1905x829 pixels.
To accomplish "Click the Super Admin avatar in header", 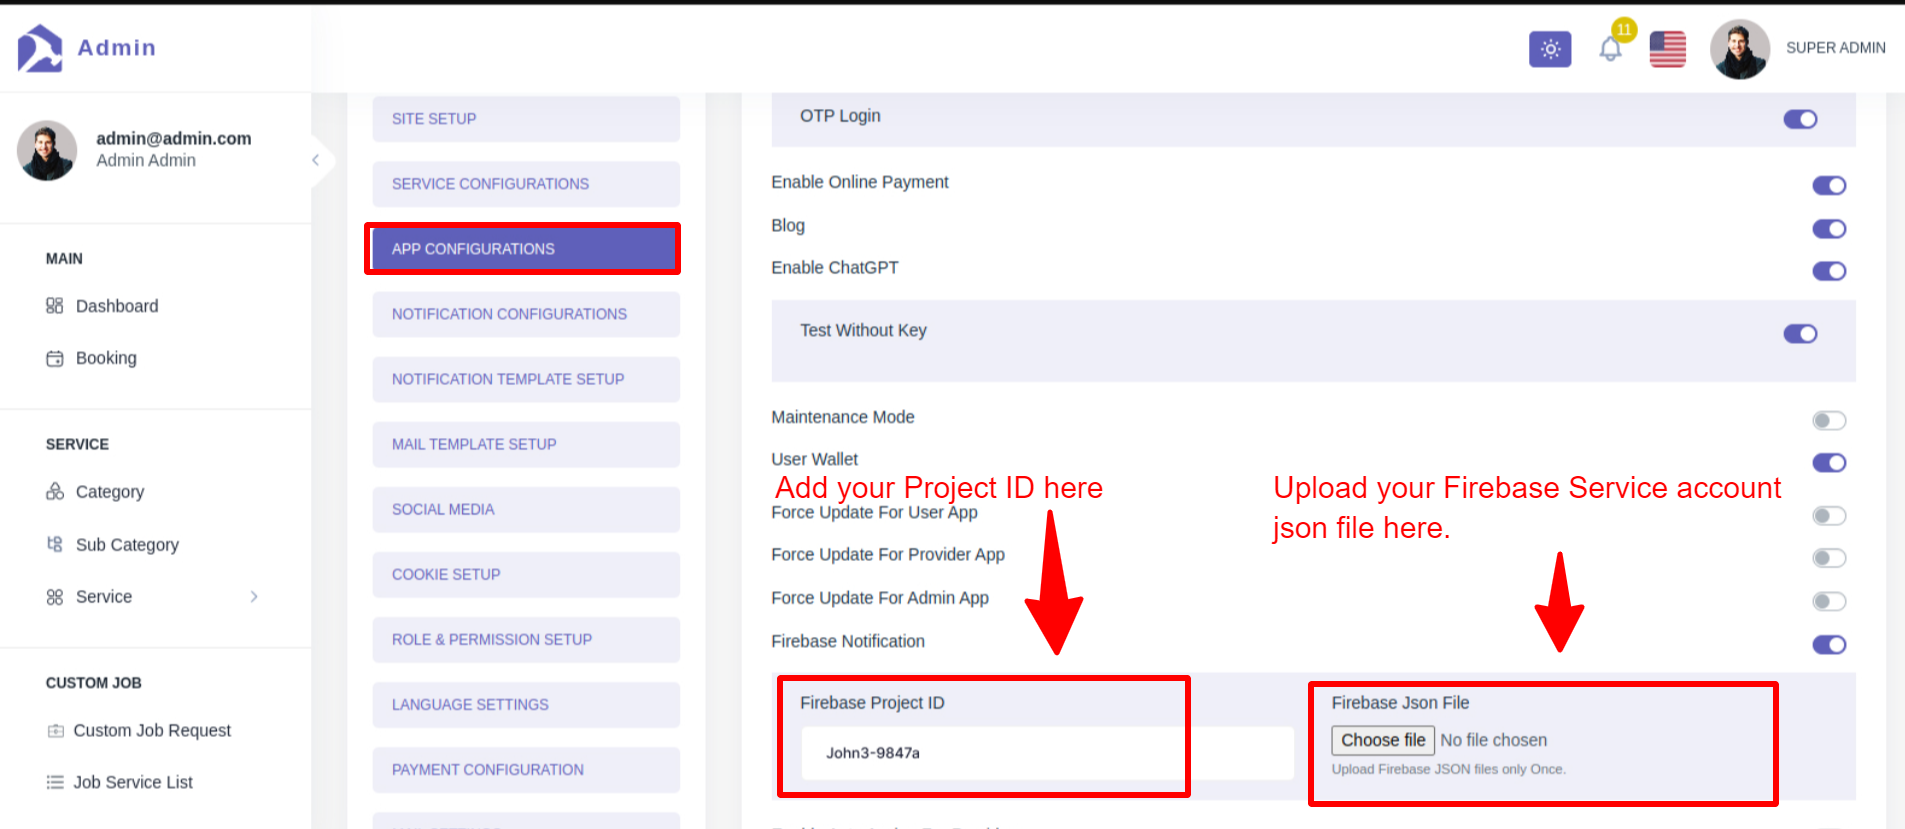I will click(1740, 49).
